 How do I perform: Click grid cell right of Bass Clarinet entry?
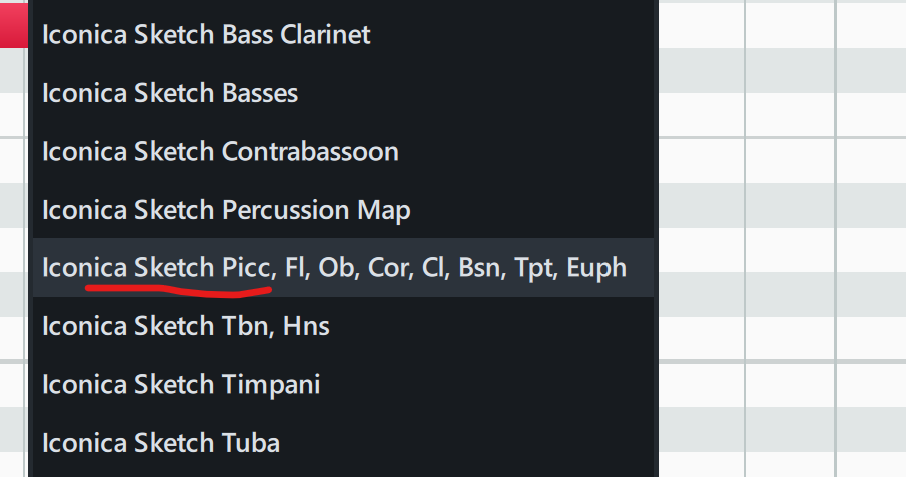click(x=700, y=35)
